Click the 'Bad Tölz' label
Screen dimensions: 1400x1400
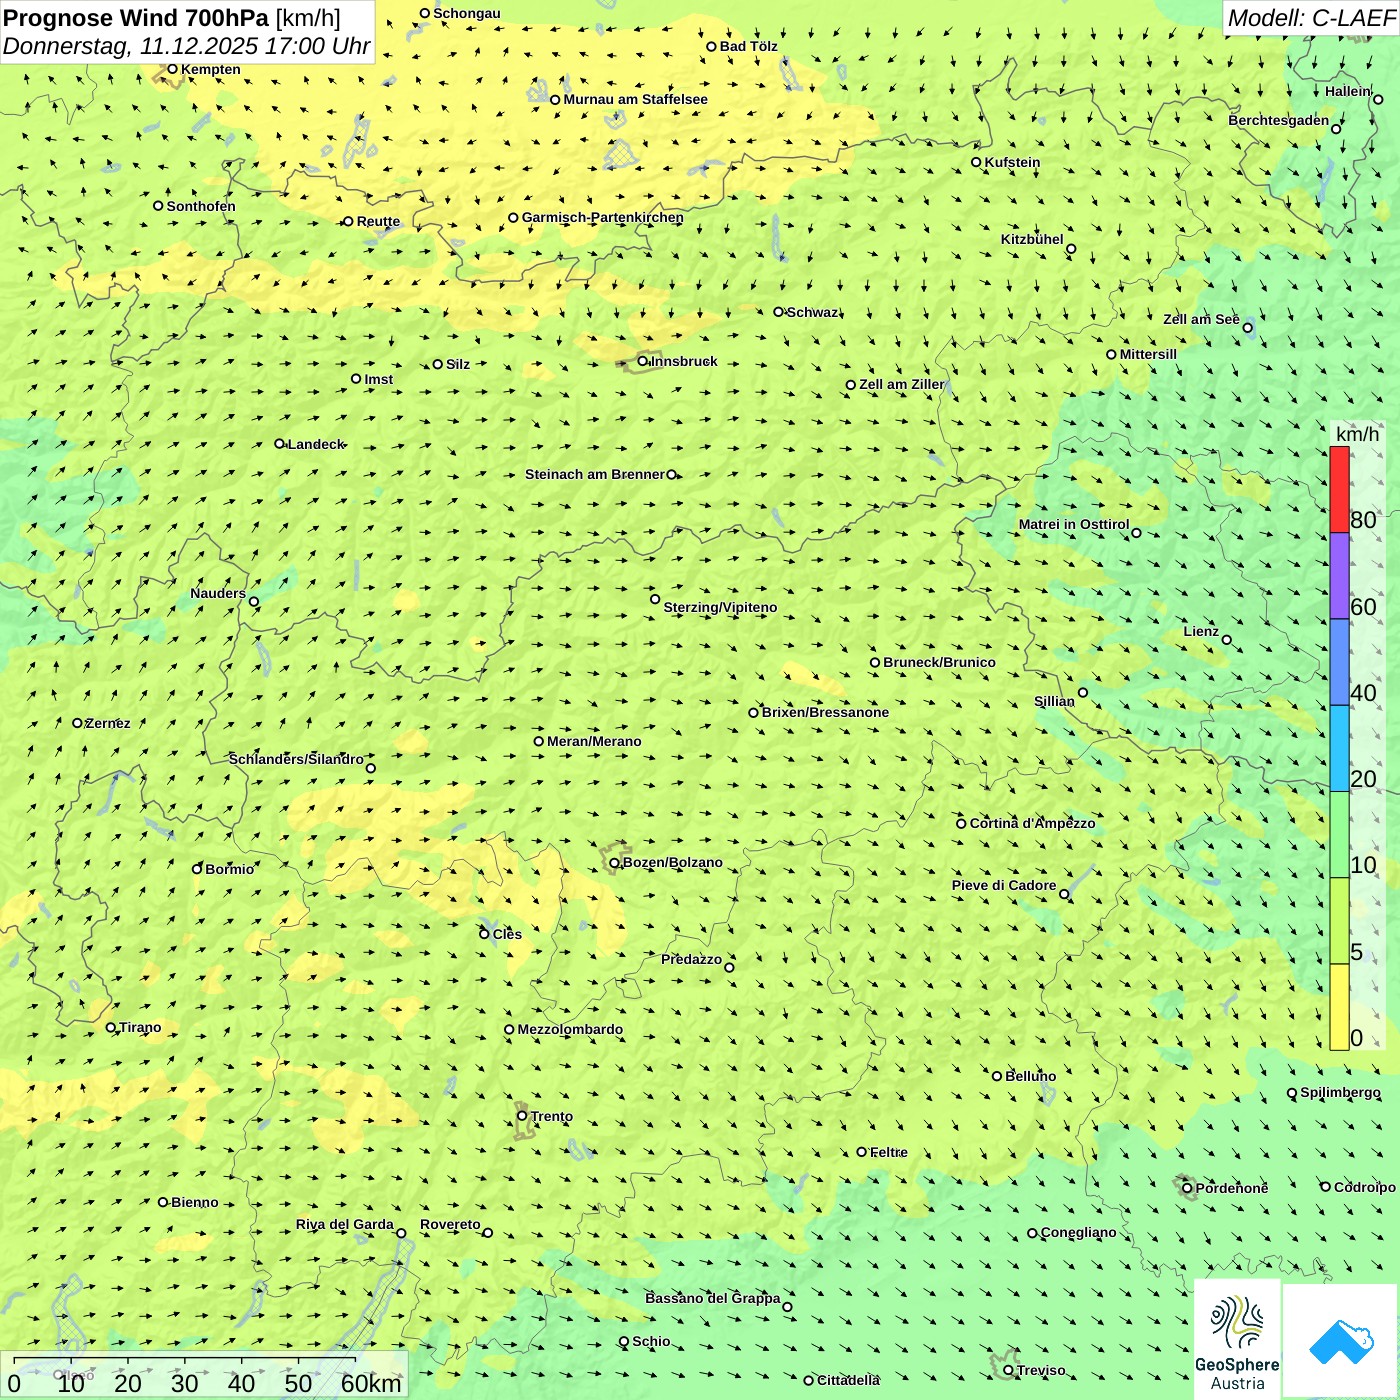click(x=748, y=46)
